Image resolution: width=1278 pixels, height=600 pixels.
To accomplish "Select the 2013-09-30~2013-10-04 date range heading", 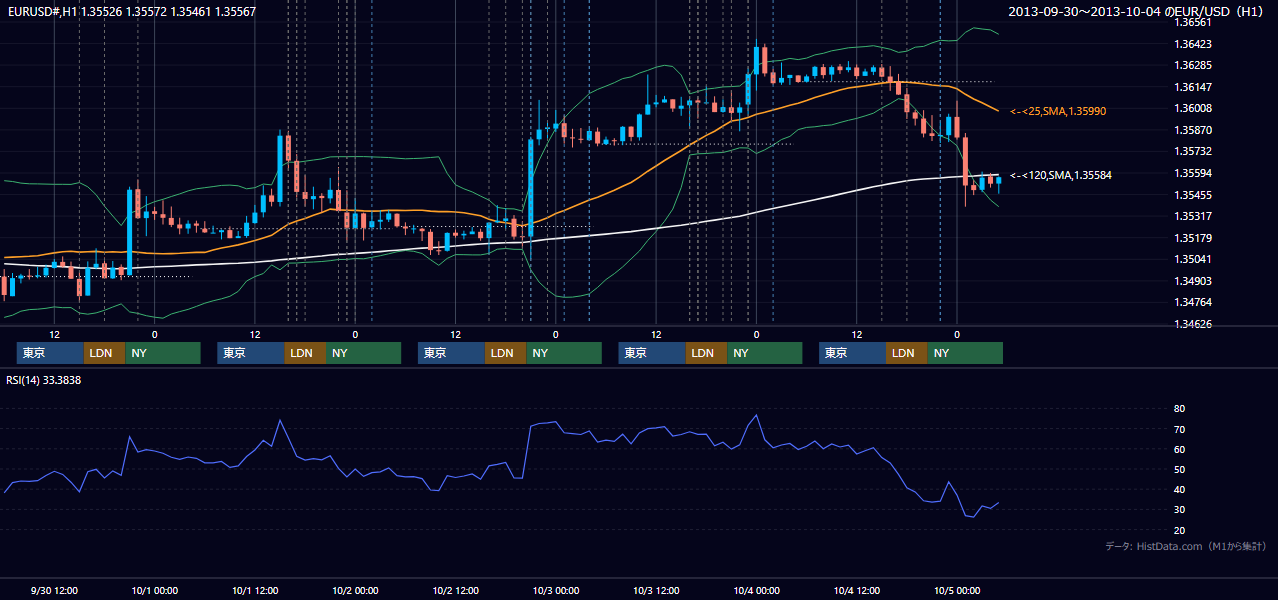I will (1138, 11).
